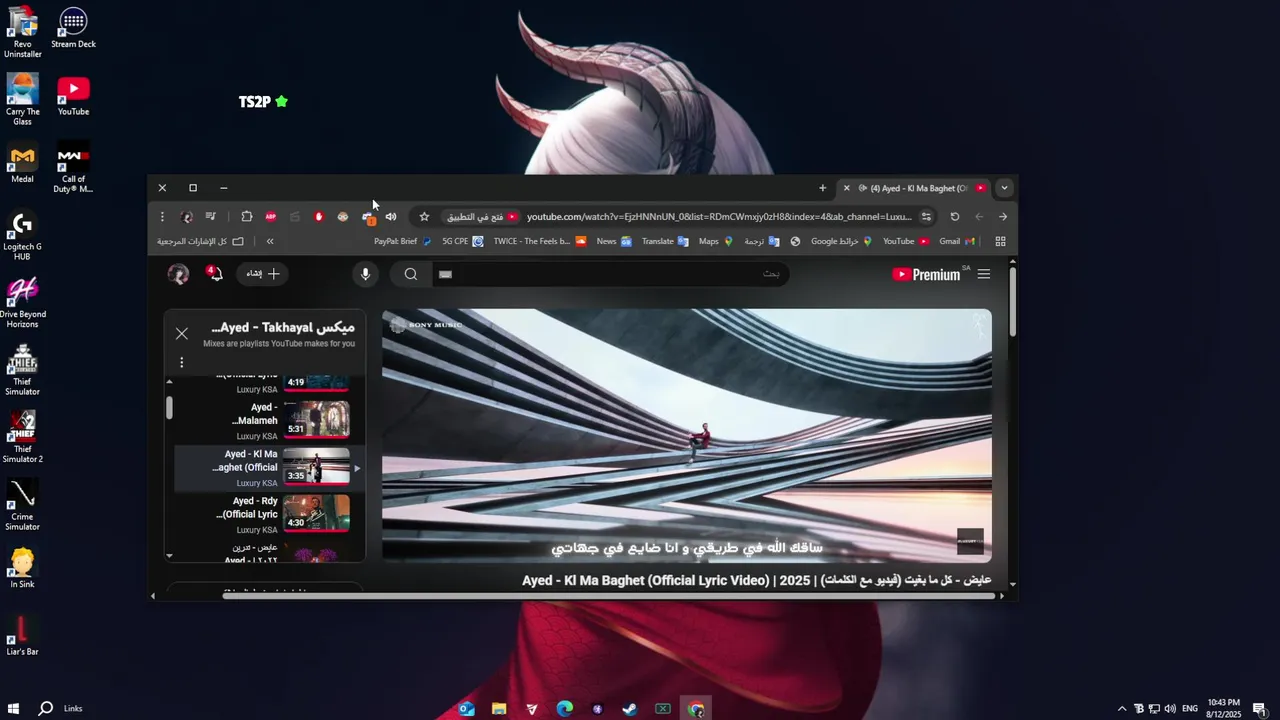Open the YouTube bookmark in bookmarks bar
Screen dimensions: 1280x720
[906, 241]
